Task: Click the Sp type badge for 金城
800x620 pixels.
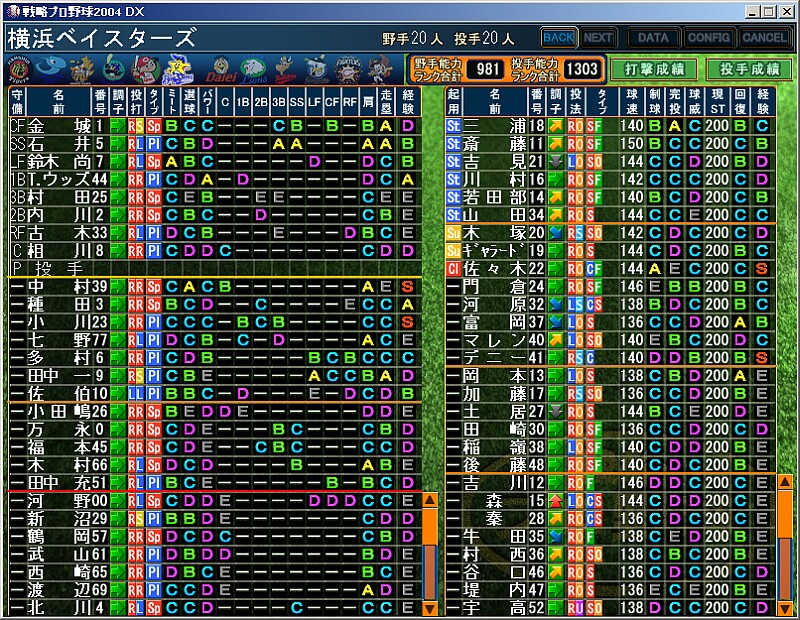Action: point(154,126)
